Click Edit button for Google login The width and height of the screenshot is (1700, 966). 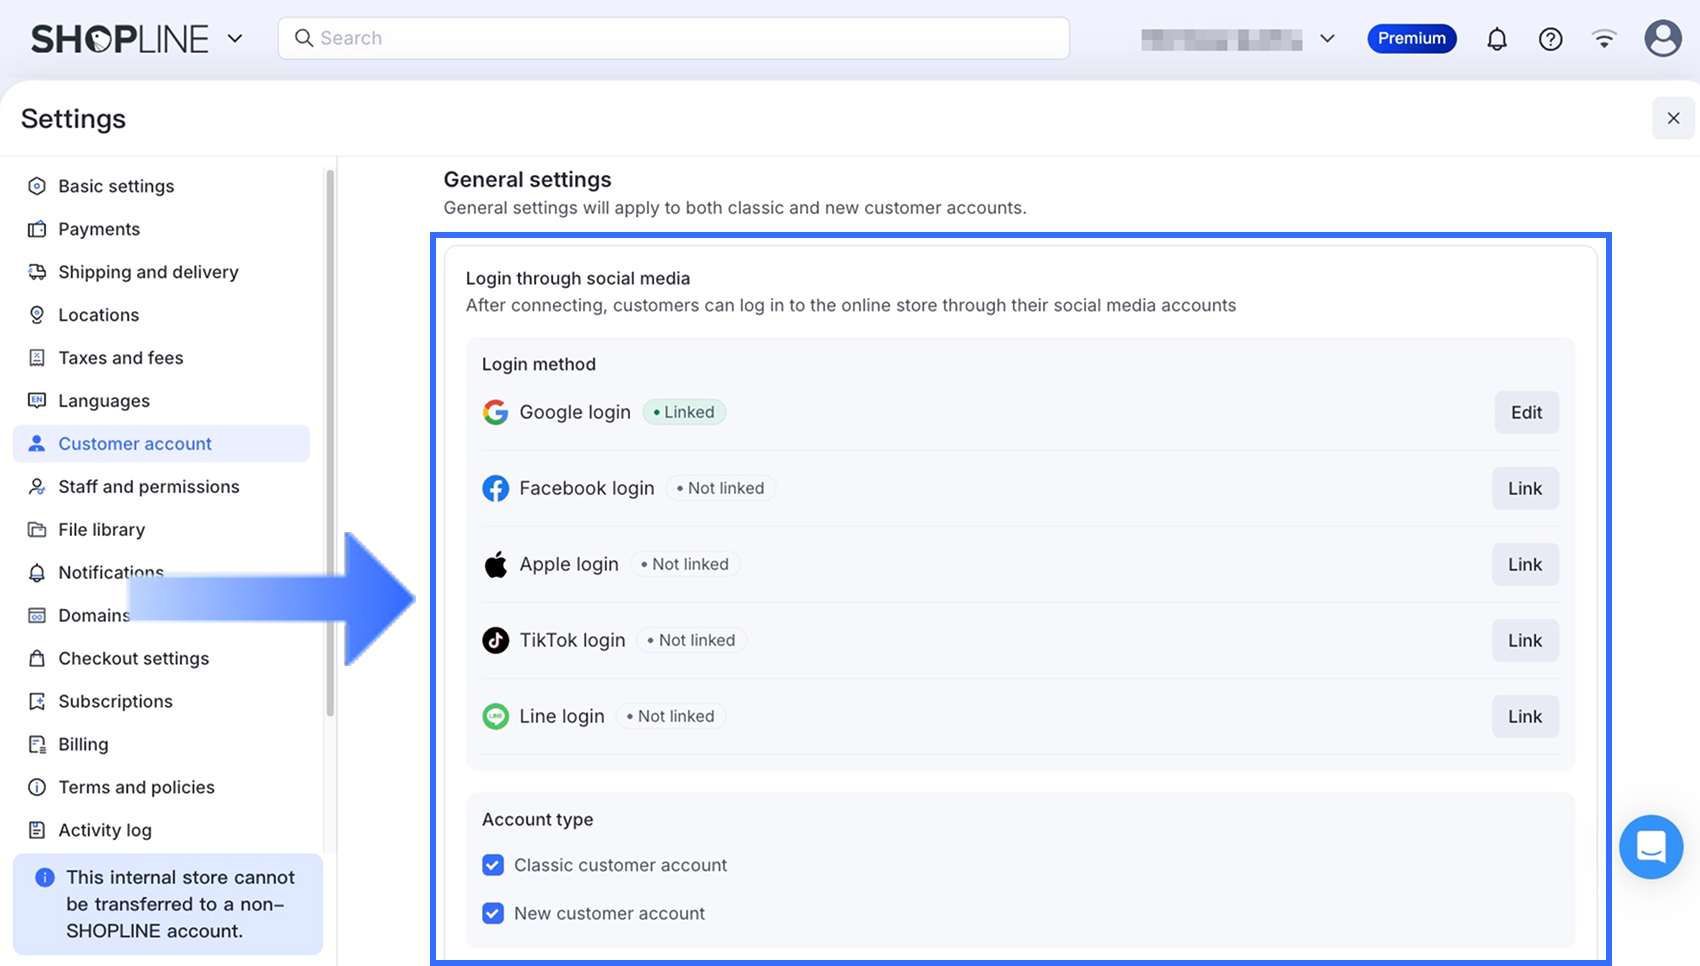click(x=1526, y=412)
